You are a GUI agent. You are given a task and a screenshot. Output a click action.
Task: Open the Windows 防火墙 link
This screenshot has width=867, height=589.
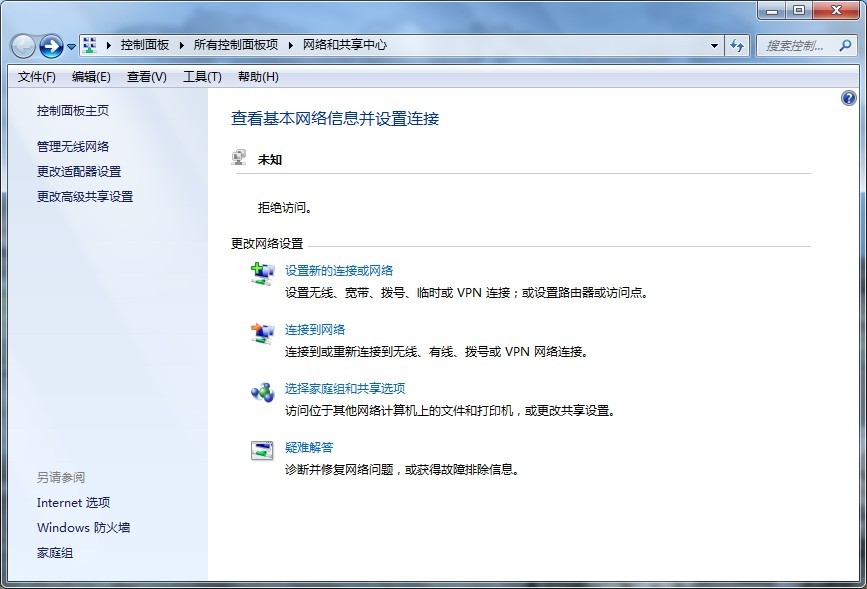point(83,527)
